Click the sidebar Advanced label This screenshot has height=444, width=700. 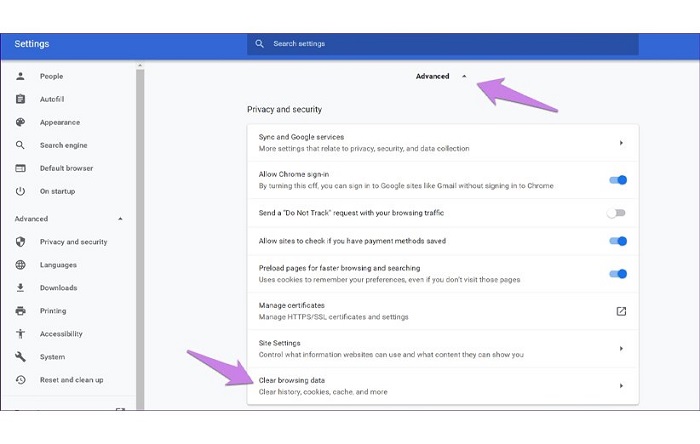[x=31, y=219]
